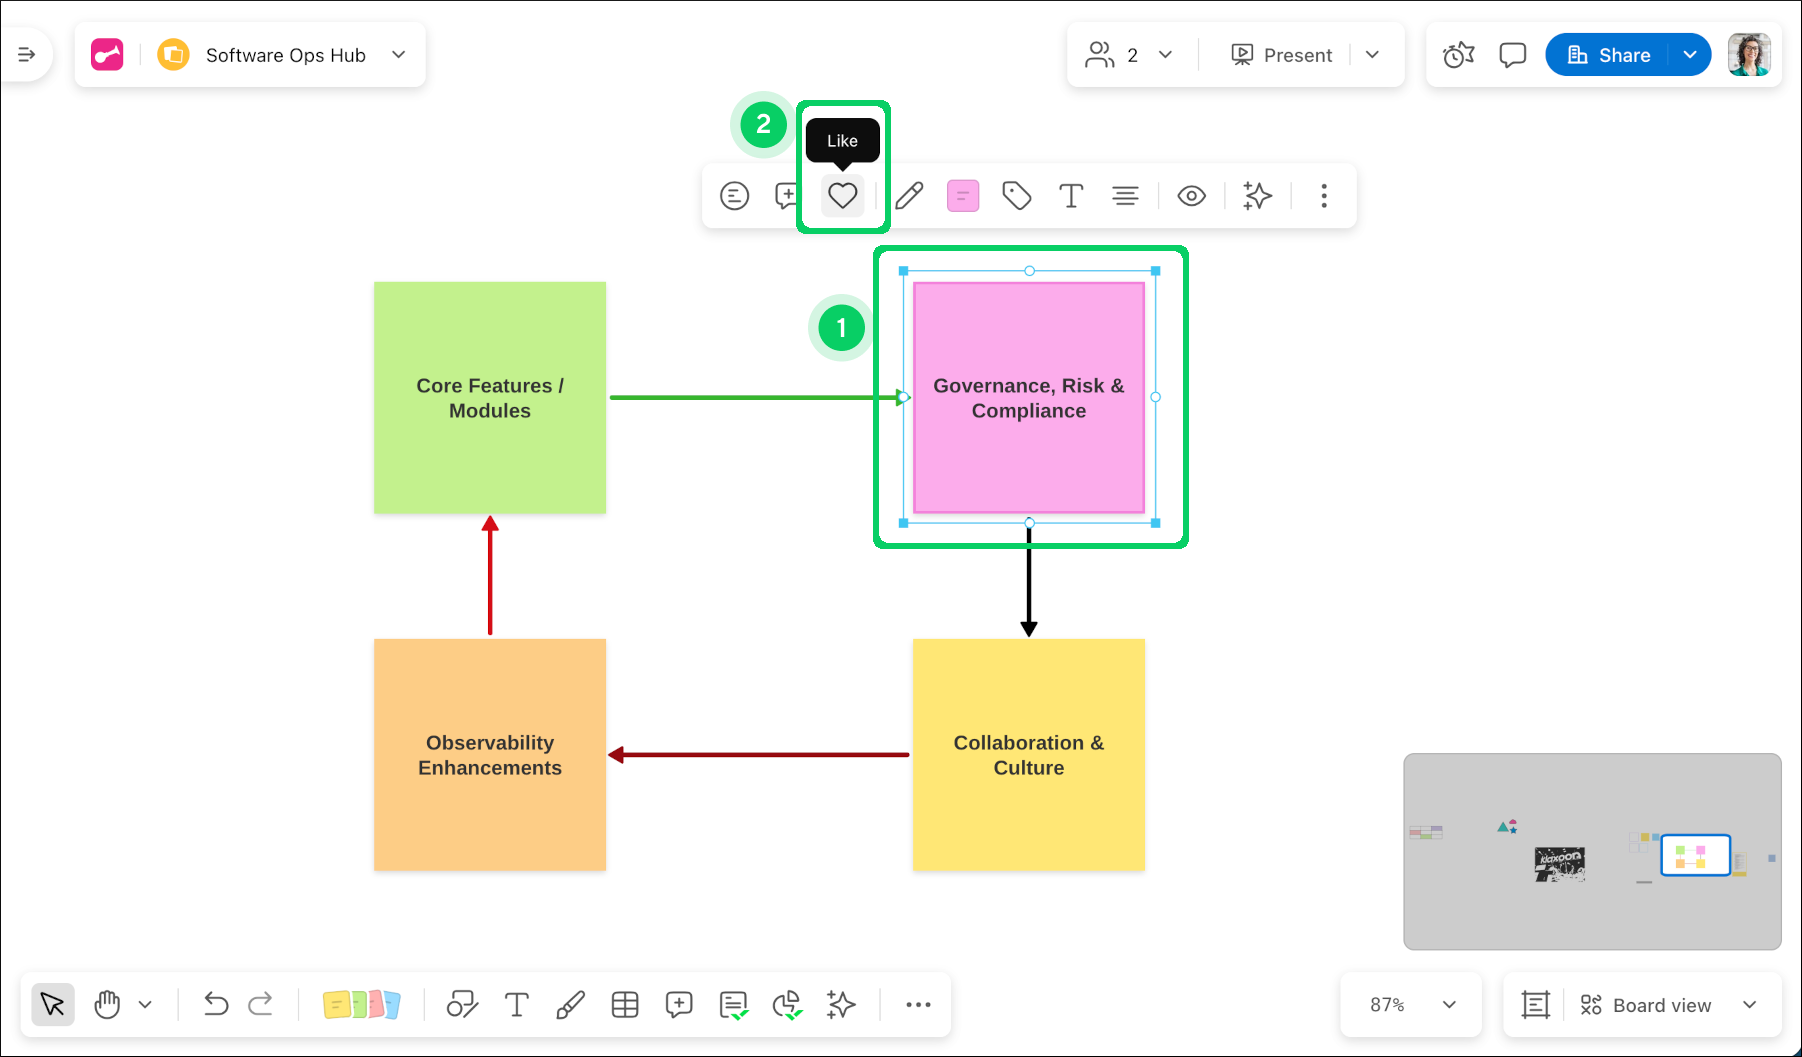Select the pencil edit icon

tap(909, 196)
